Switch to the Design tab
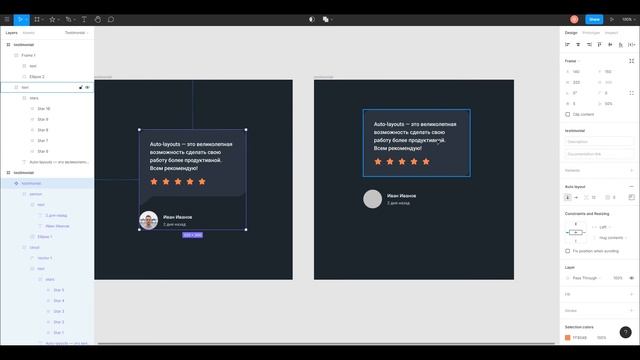The image size is (640, 360). tap(571, 33)
